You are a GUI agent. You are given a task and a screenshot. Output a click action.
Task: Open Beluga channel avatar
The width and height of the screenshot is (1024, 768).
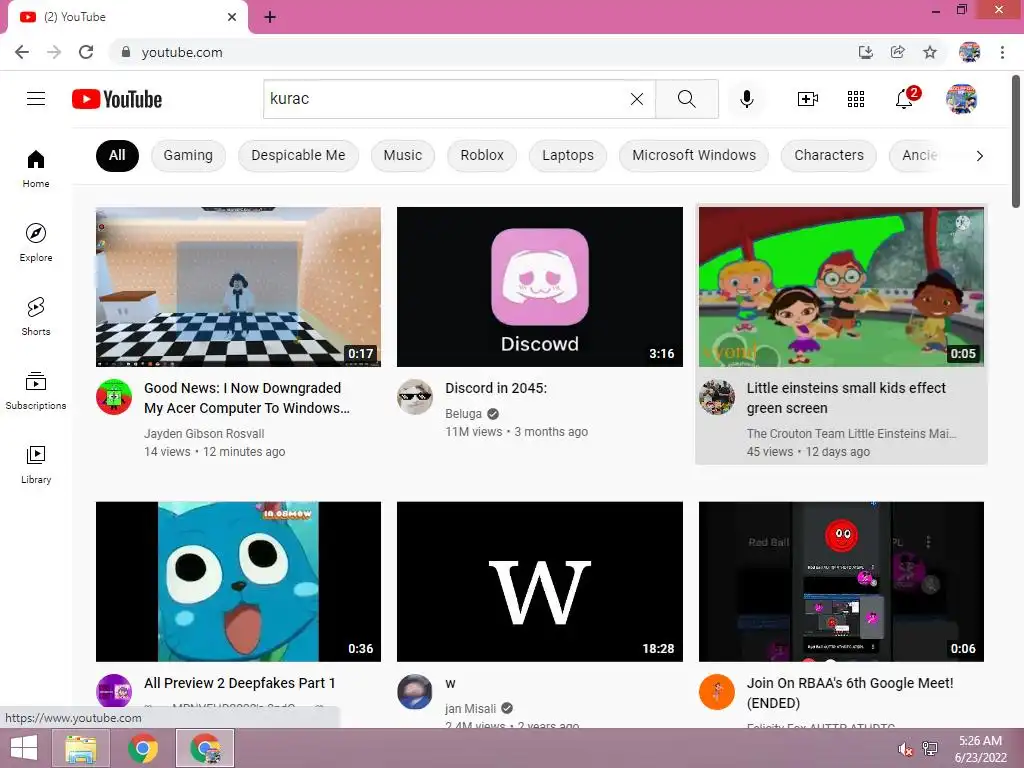[415, 397]
